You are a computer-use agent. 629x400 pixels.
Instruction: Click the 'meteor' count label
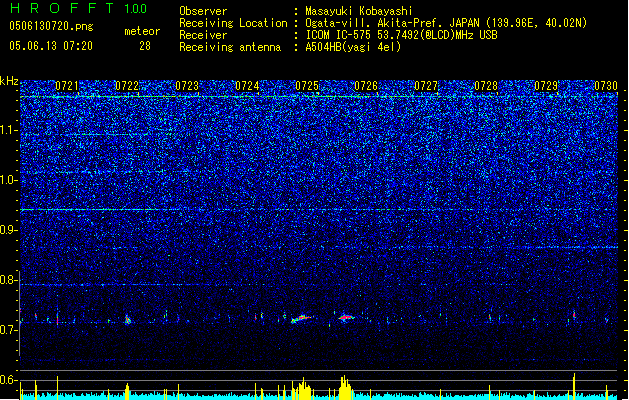pos(142,31)
